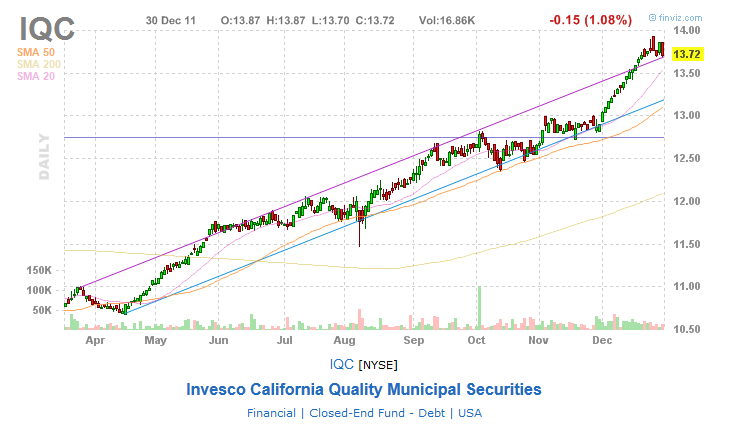Screen dimensions: 735x432
Task: Click the tall October volume spike bar
Action: point(480,308)
